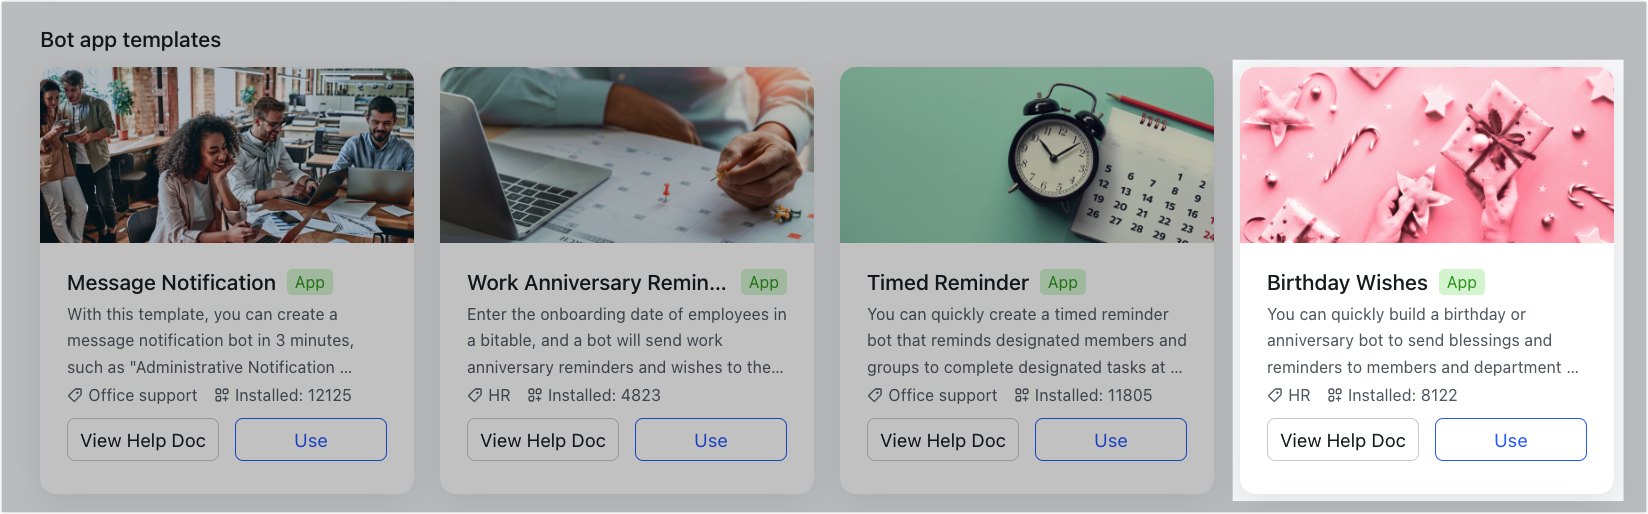Viewport: 1648px width, 514px height.
Task: Click the tag icon beside Office support in Message Notification
Action: tap(75, 395)
